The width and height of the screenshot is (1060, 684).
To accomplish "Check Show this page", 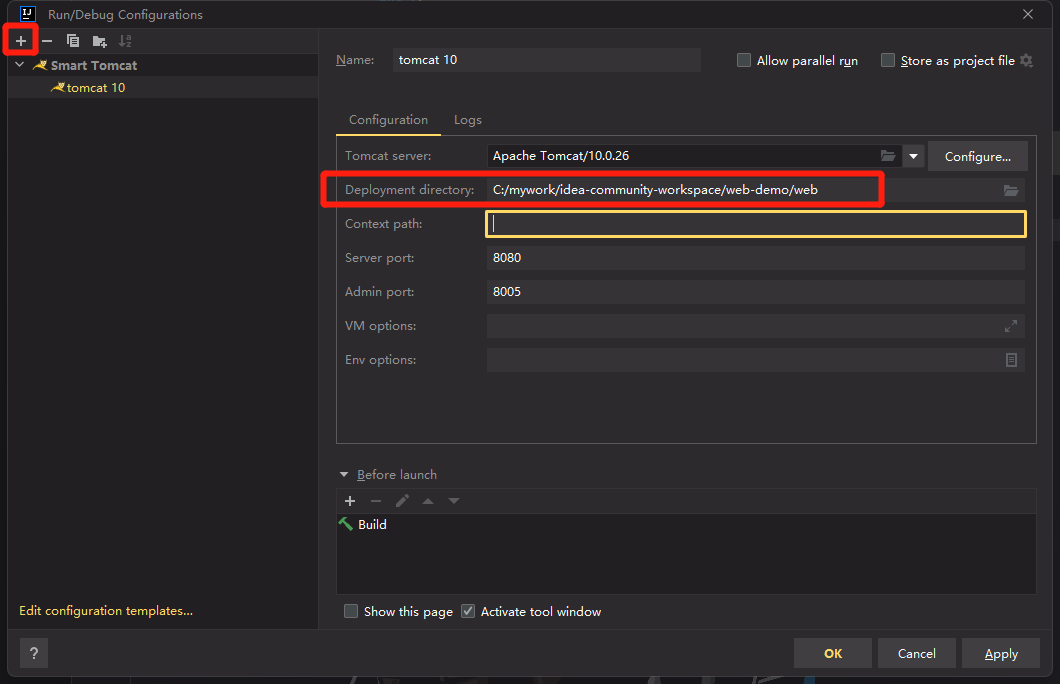I will (351, 611).
